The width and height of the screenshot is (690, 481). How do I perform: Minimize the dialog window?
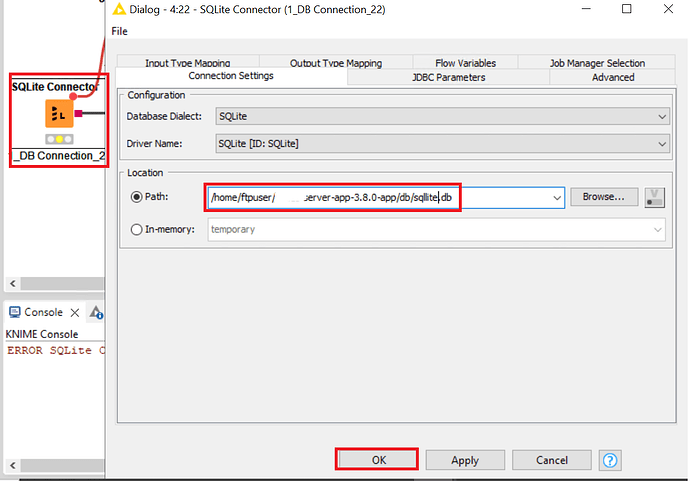tap(586, 9)
